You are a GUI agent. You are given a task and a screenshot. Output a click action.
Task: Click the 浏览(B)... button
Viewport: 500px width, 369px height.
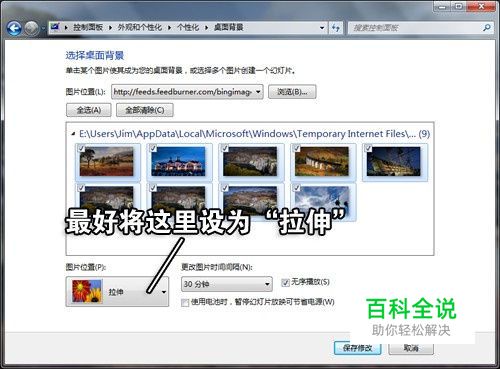tap(292, 92)
